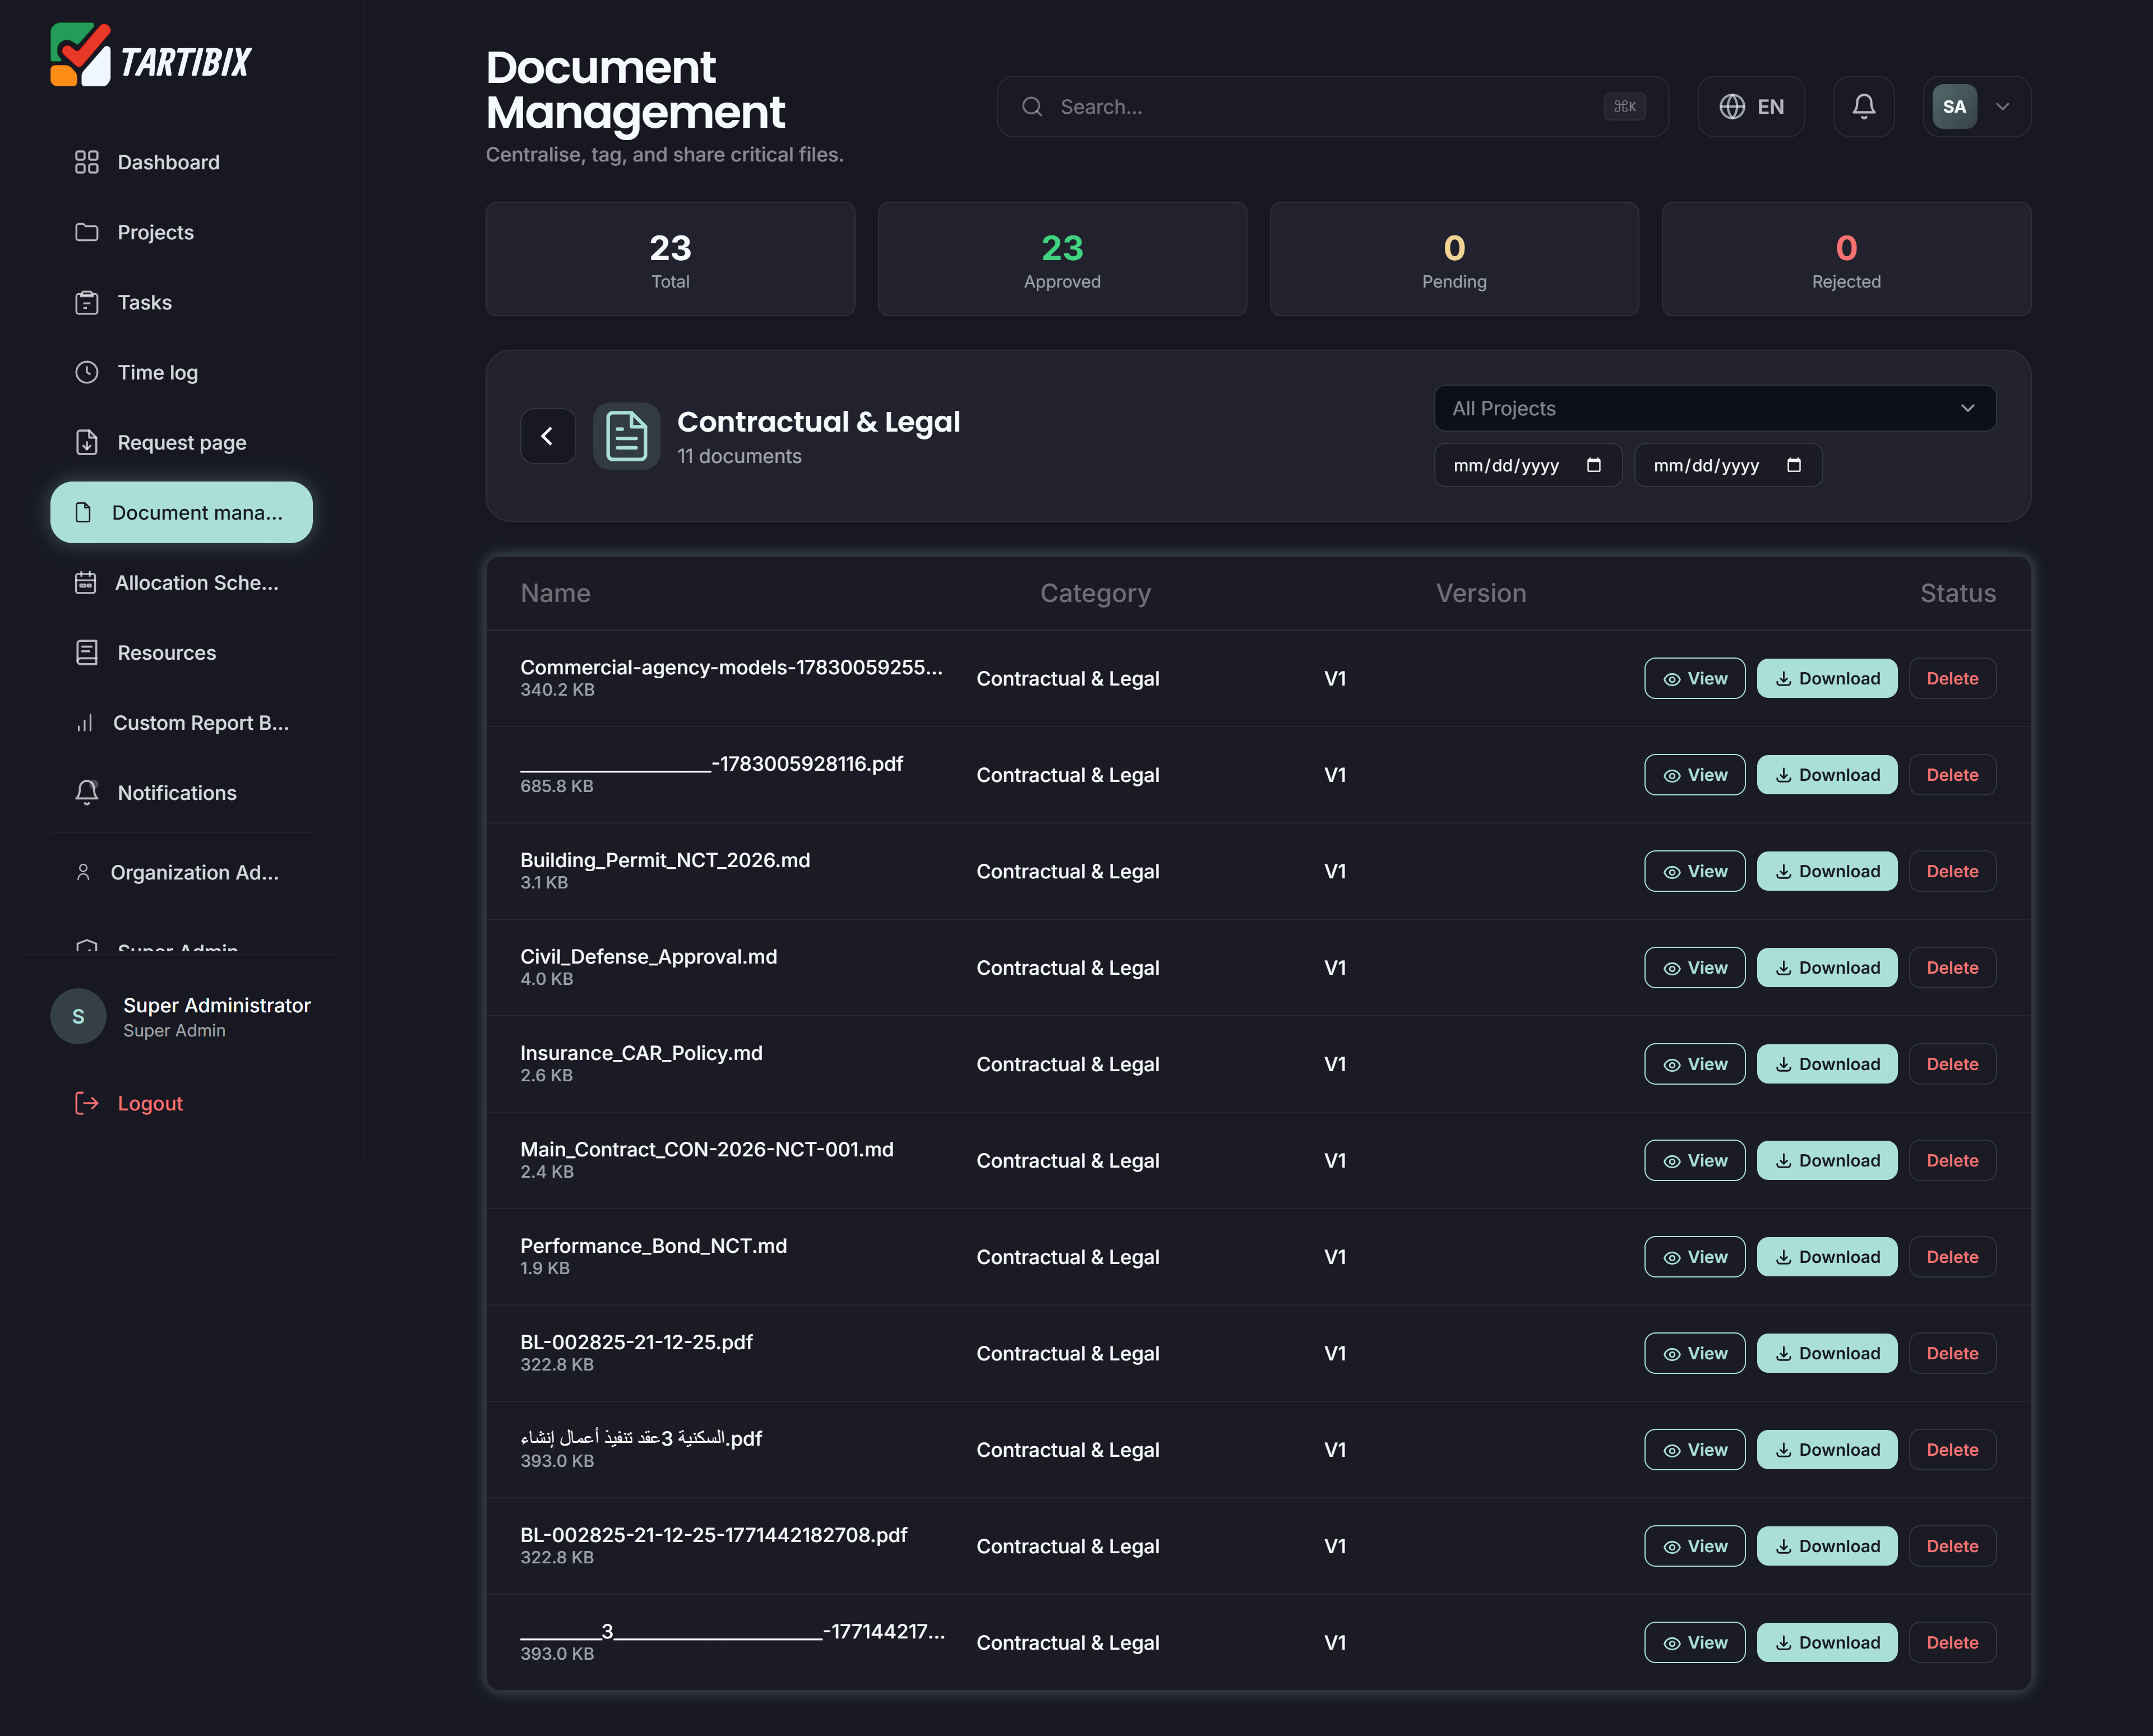
Task: Click the Super Administrator avatar S
Action: (78, 1016)
